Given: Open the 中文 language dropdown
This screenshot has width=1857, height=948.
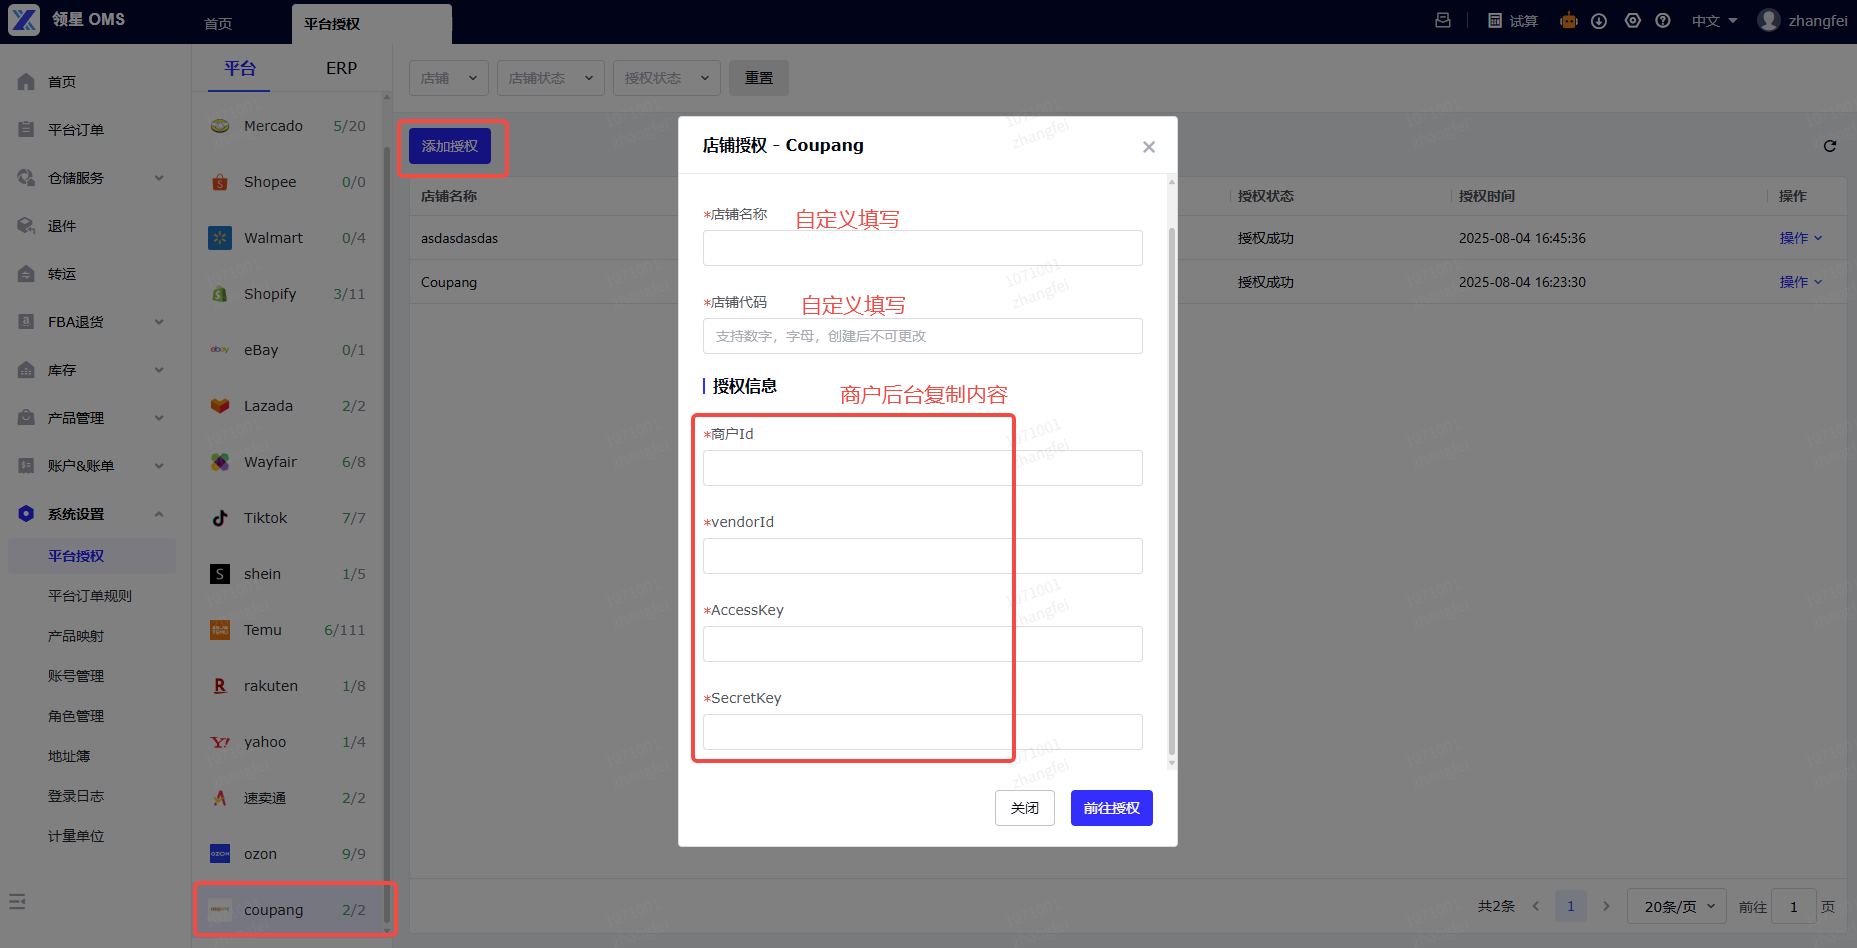Looking at the screenshot, I should [1715, 21].
